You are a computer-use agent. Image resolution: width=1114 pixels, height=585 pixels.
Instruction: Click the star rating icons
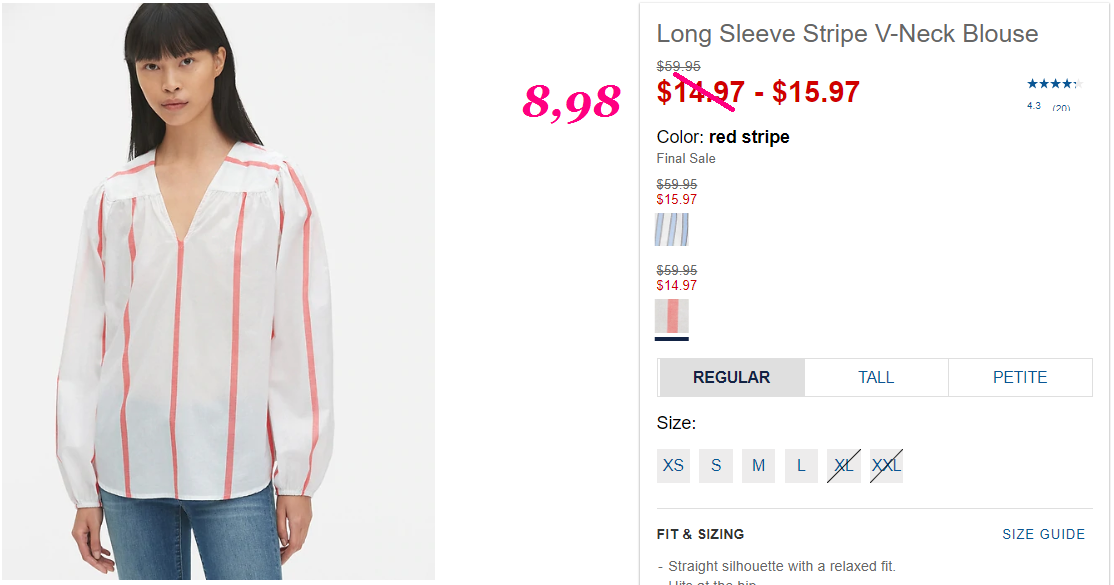click(1054, 84)
